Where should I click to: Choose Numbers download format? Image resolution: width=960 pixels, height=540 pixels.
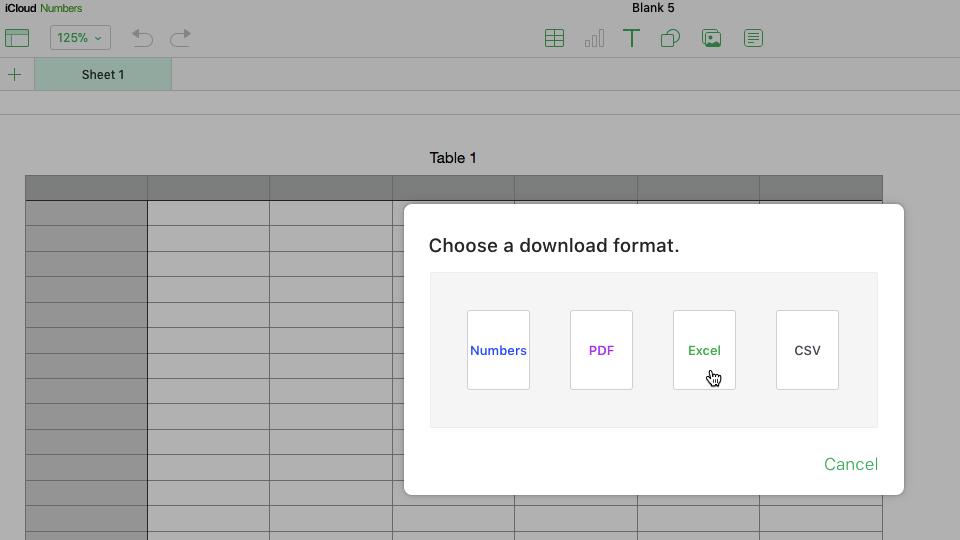pyautogui.click(x=498, y=350)
